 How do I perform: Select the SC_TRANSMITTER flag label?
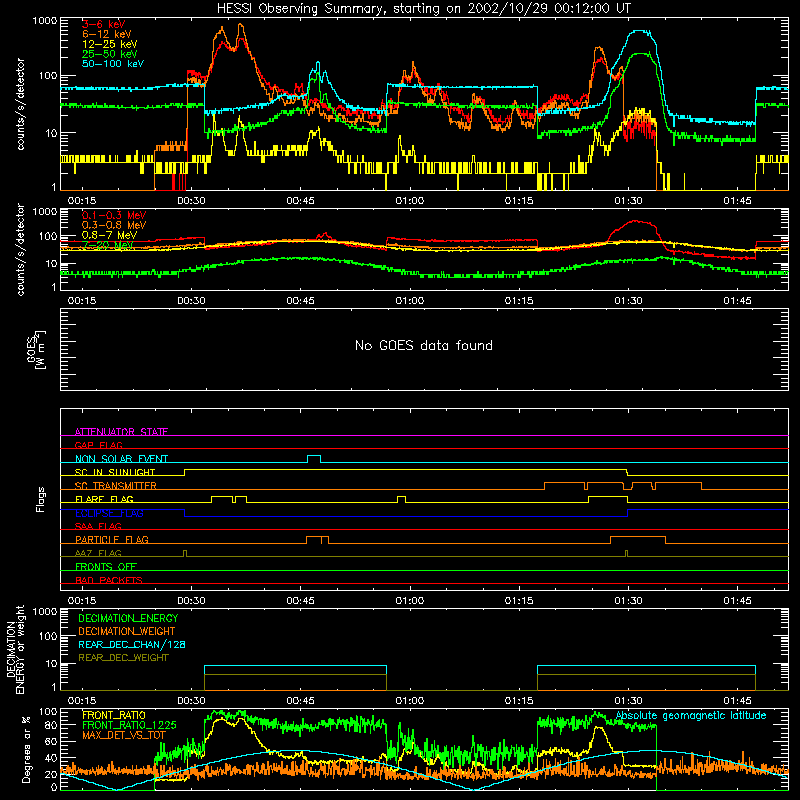[x=116, y=486]
